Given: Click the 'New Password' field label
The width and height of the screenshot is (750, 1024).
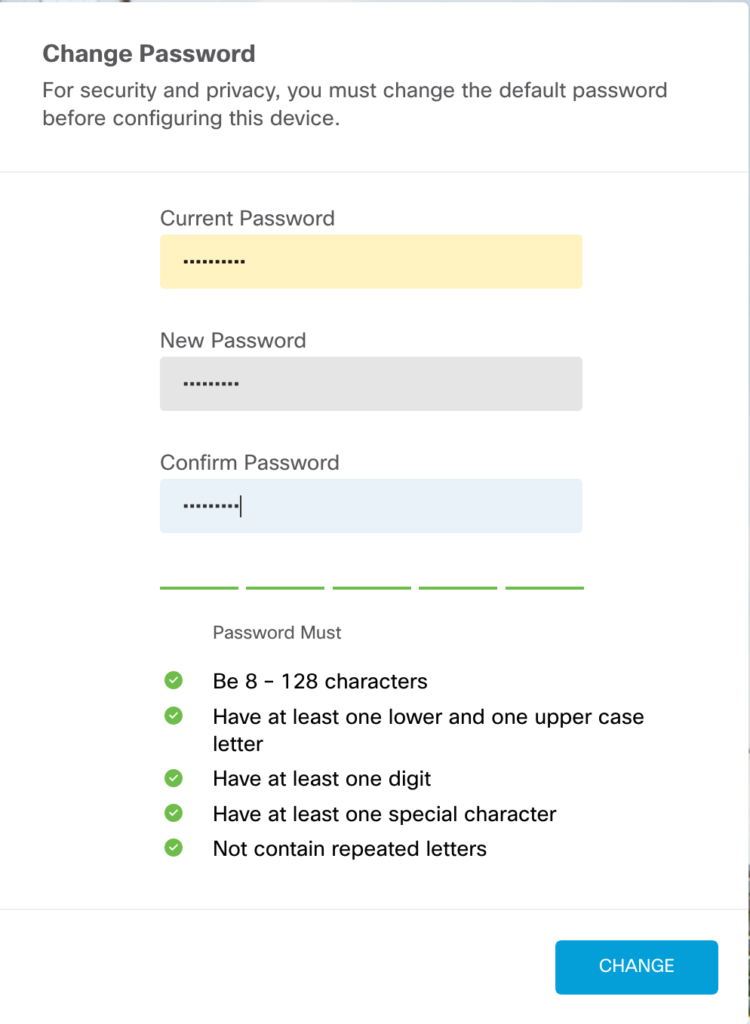Looking at the screenshot, I should [233, 340].
